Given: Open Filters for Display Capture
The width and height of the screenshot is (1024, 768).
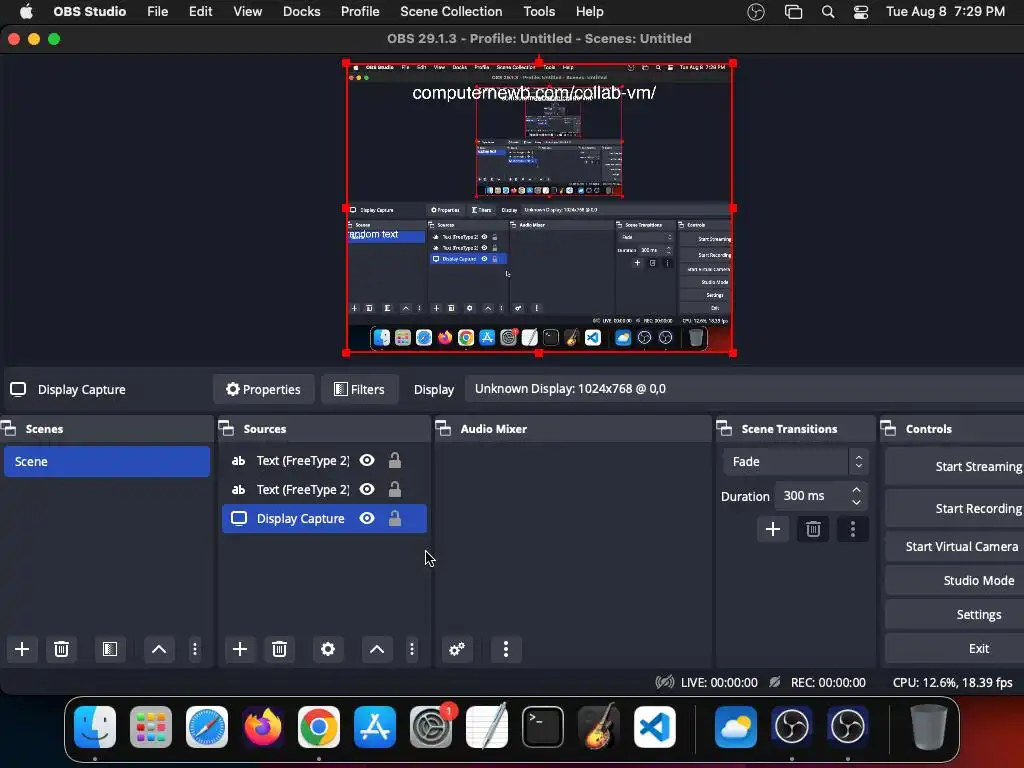Looking at the screenshot, I should coord(359,389).
